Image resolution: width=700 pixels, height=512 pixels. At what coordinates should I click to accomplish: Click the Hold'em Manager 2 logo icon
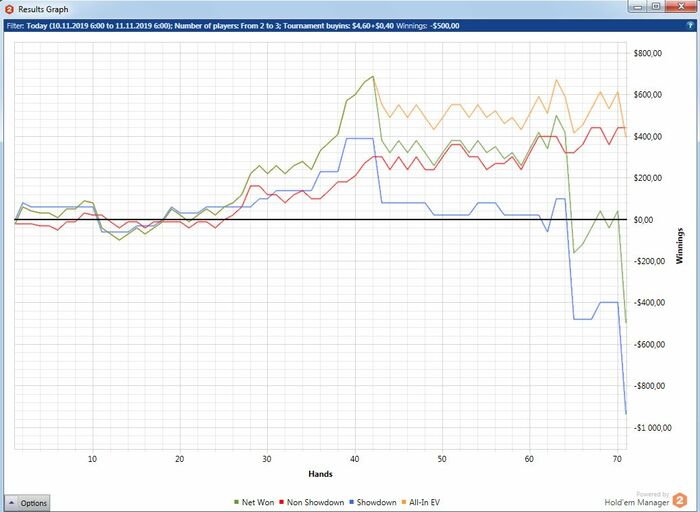pyautogui.click(x=680, y=500)
